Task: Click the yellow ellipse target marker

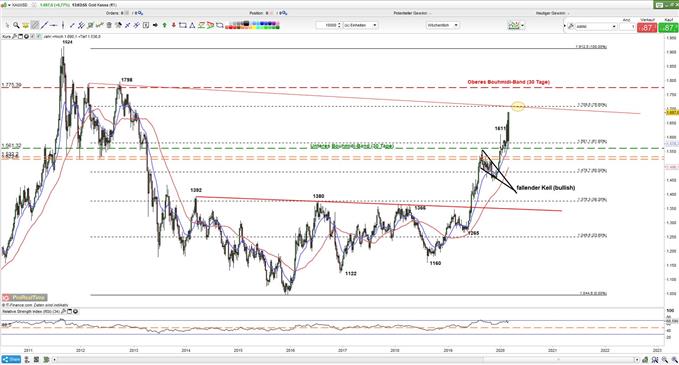Action: 518,106
